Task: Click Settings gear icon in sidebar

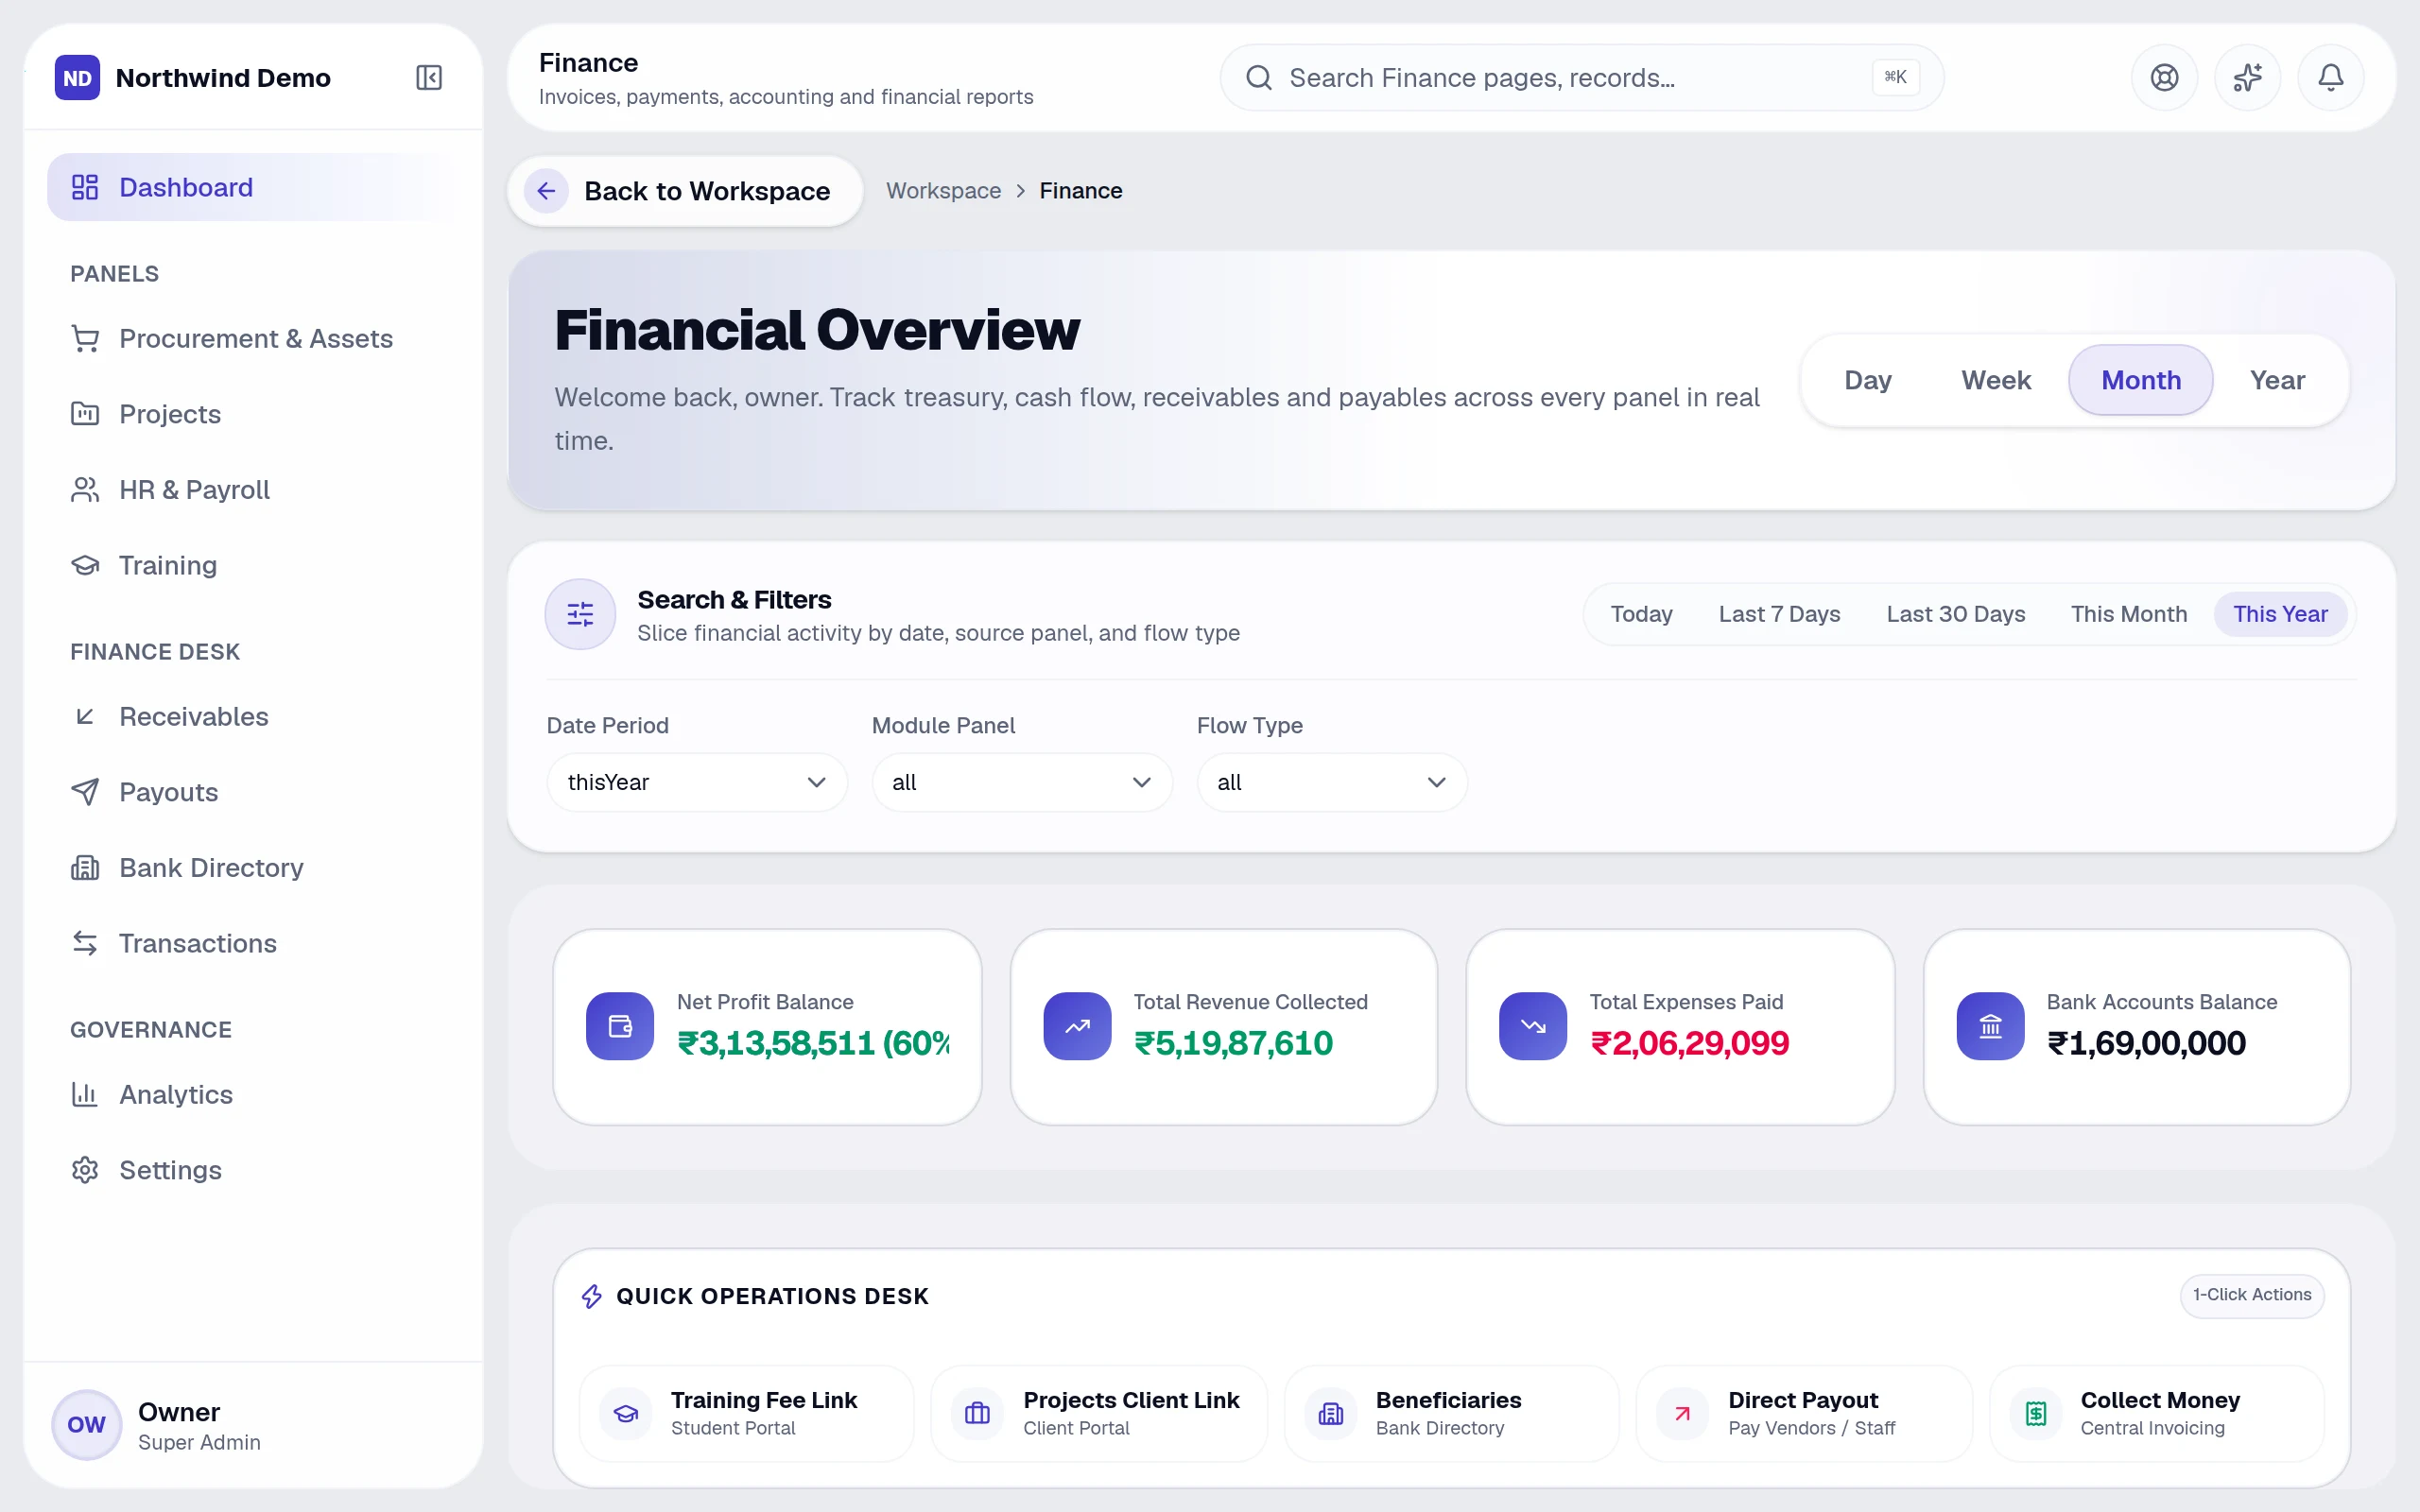Action: click(85, 1170)
